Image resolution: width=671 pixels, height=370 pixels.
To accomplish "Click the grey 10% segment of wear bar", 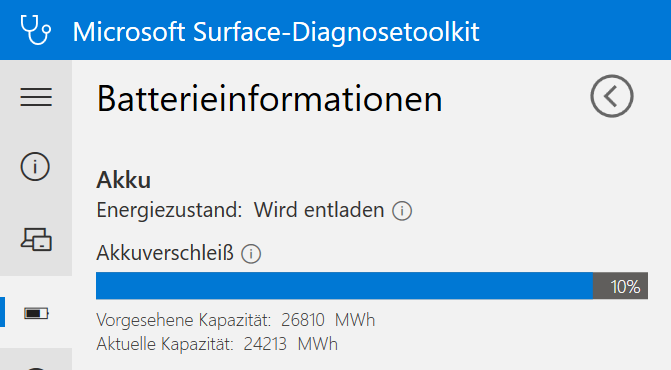I will tap(621, 286).
